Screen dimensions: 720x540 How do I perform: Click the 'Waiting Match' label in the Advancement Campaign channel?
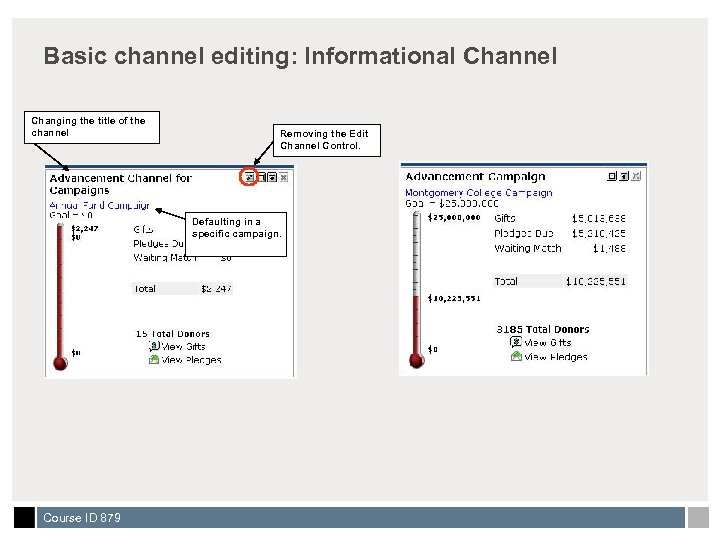coord(528,248)
